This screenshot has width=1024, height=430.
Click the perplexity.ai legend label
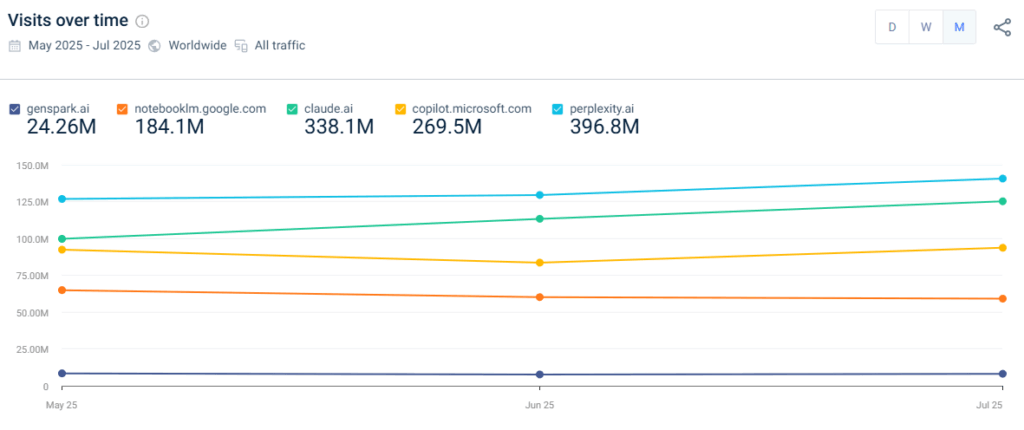point(602,108)
